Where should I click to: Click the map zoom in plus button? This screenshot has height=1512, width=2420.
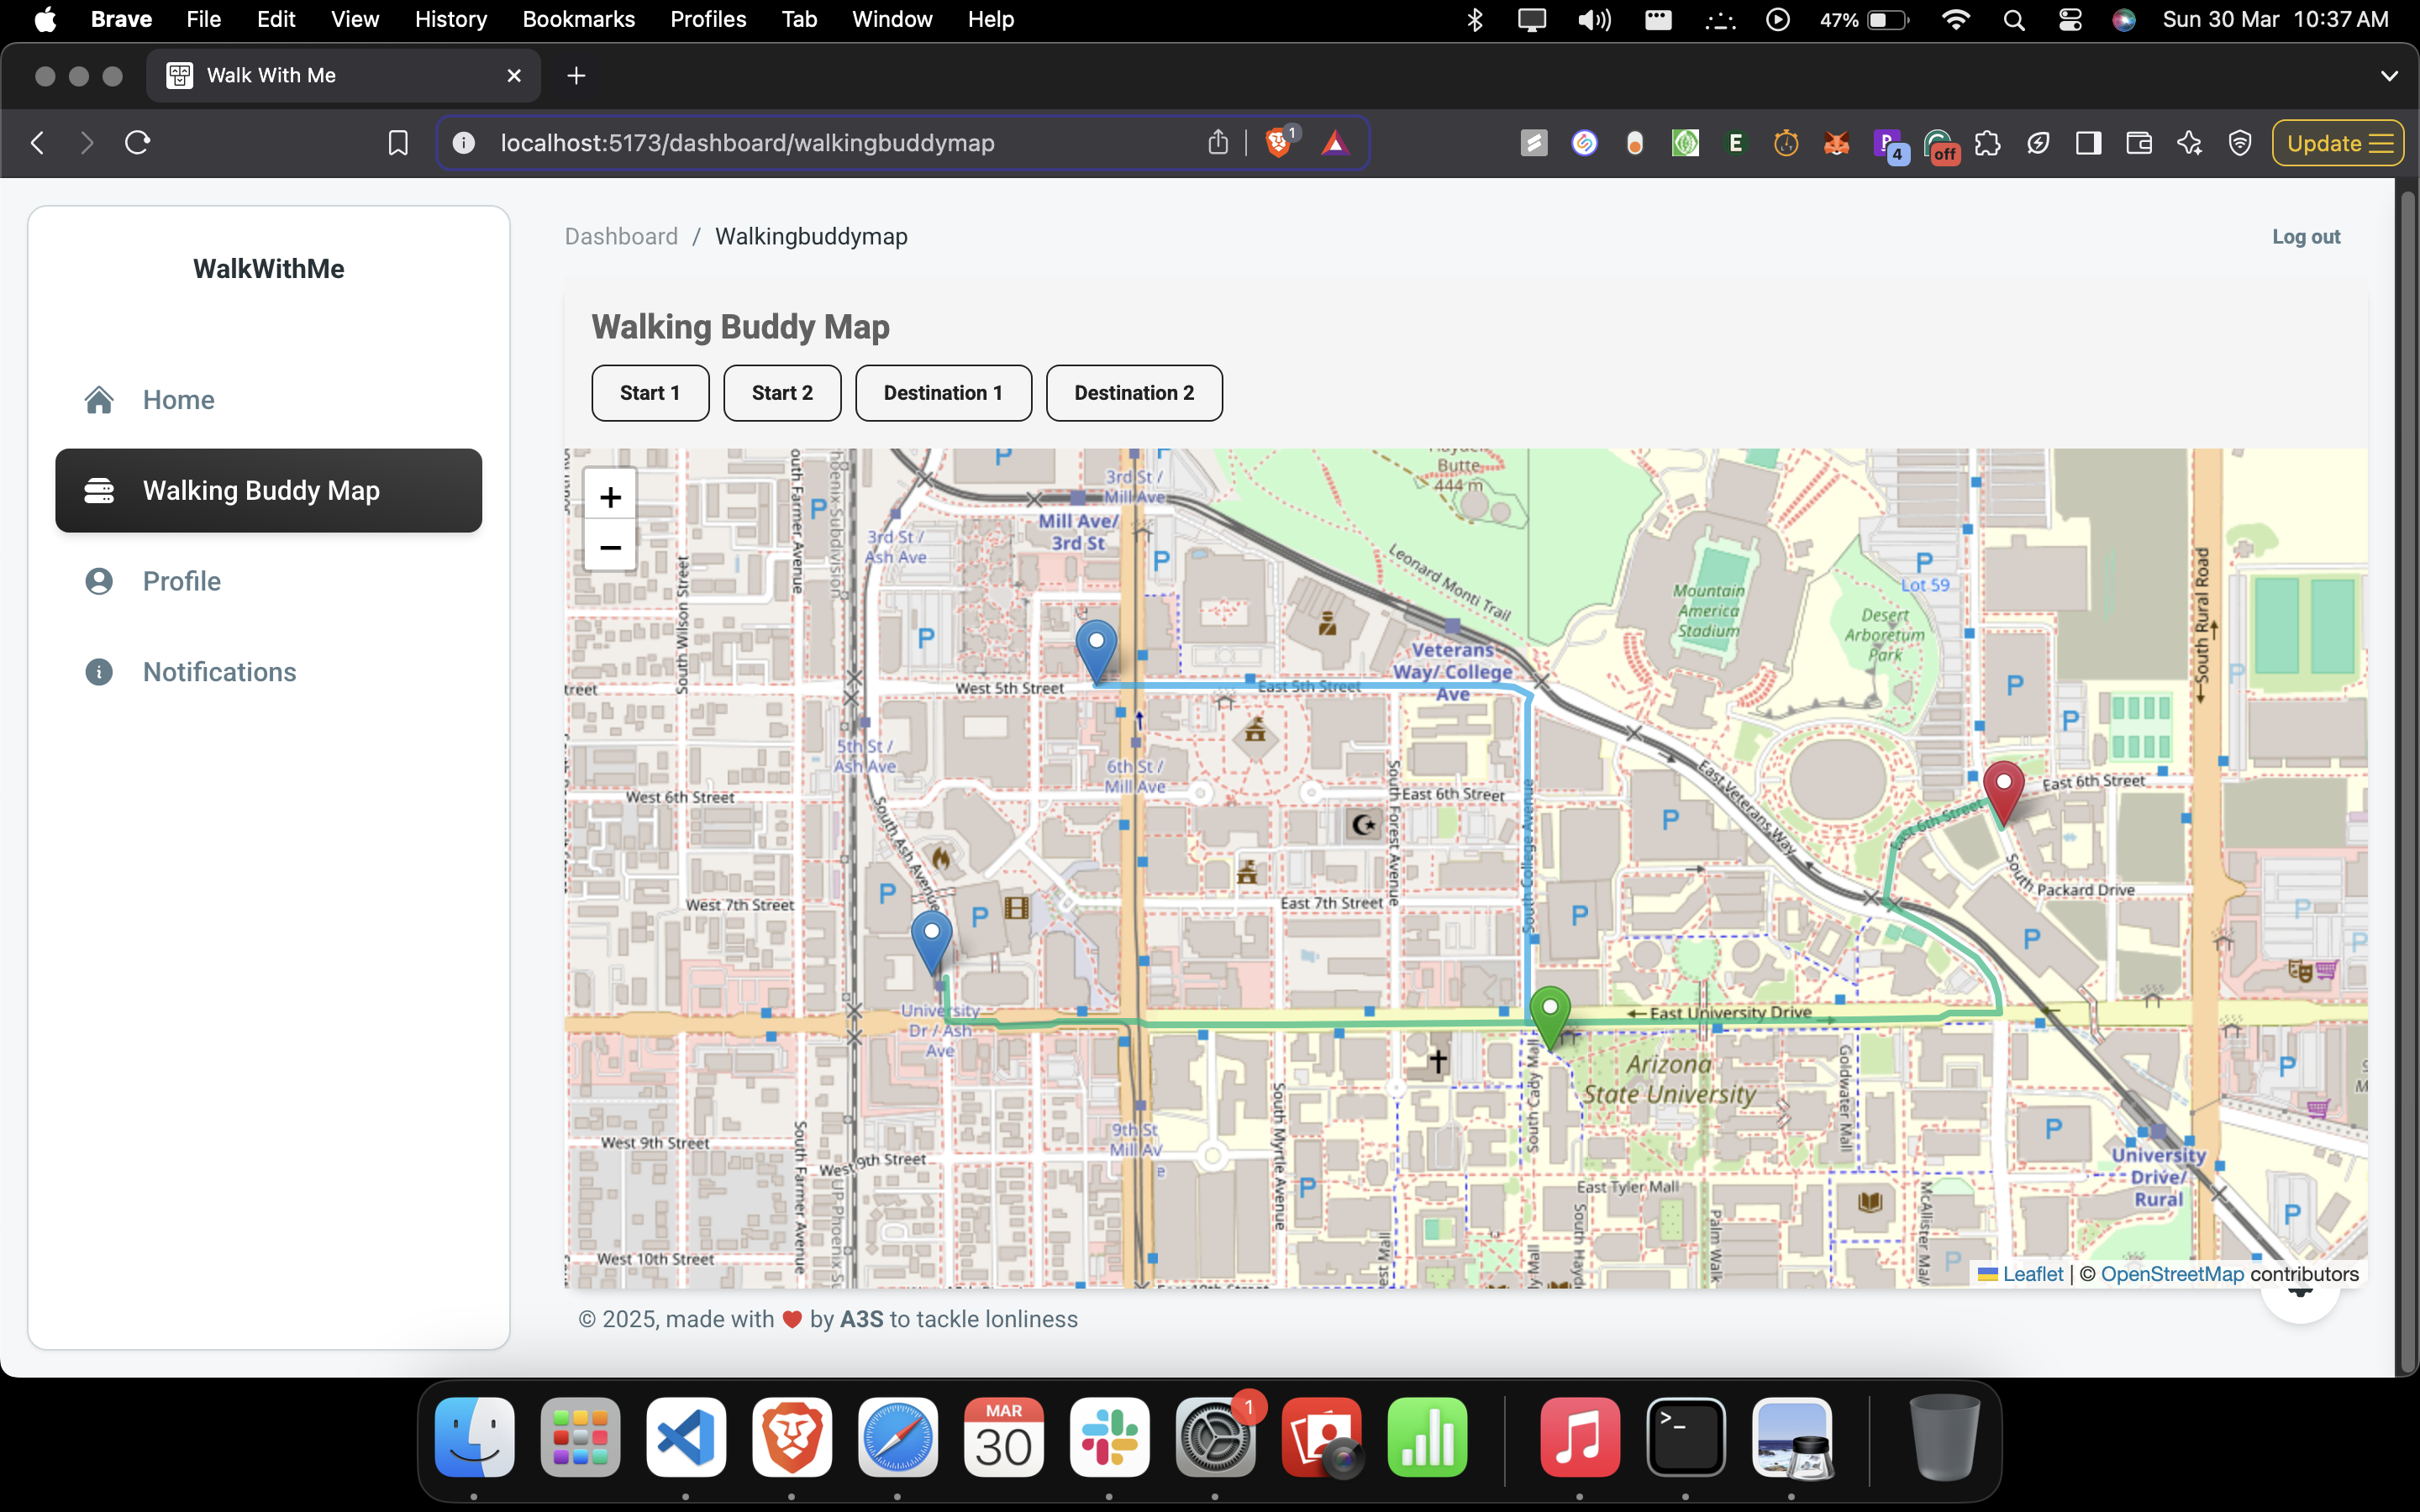point(610,497)
